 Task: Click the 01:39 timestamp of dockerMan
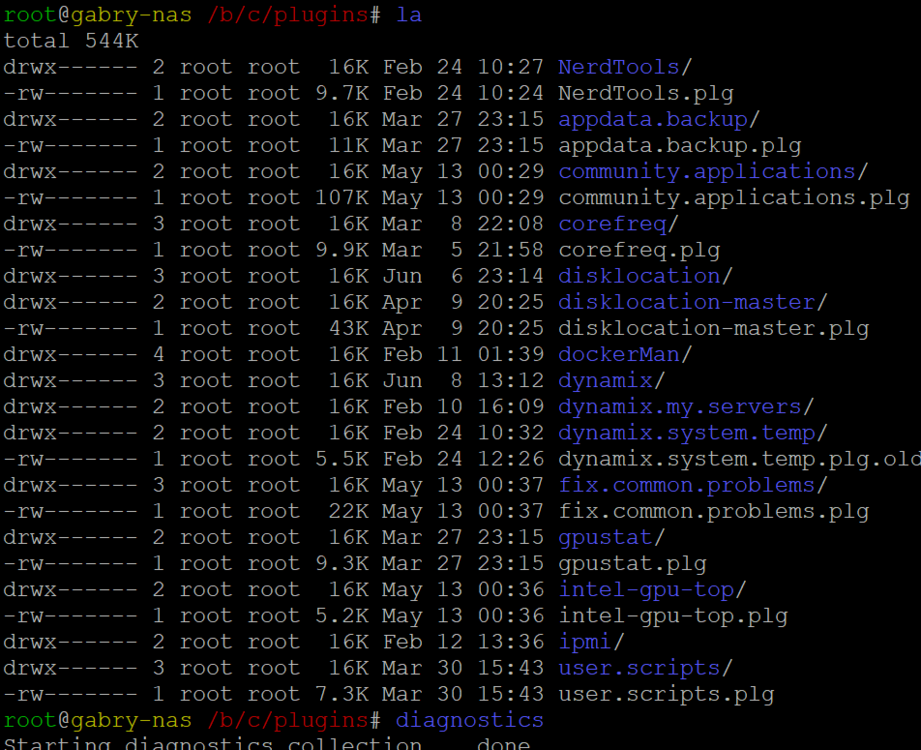click(x=510, y=354)
